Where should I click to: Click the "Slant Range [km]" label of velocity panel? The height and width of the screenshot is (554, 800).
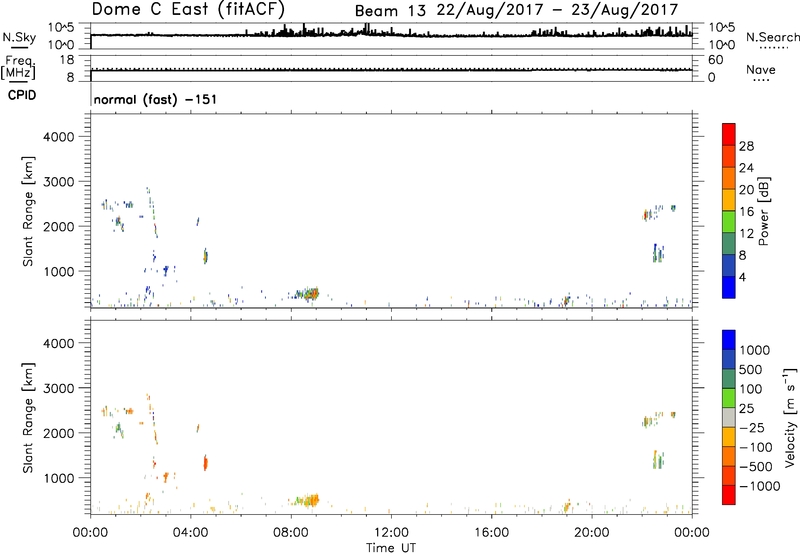(28, 418)
